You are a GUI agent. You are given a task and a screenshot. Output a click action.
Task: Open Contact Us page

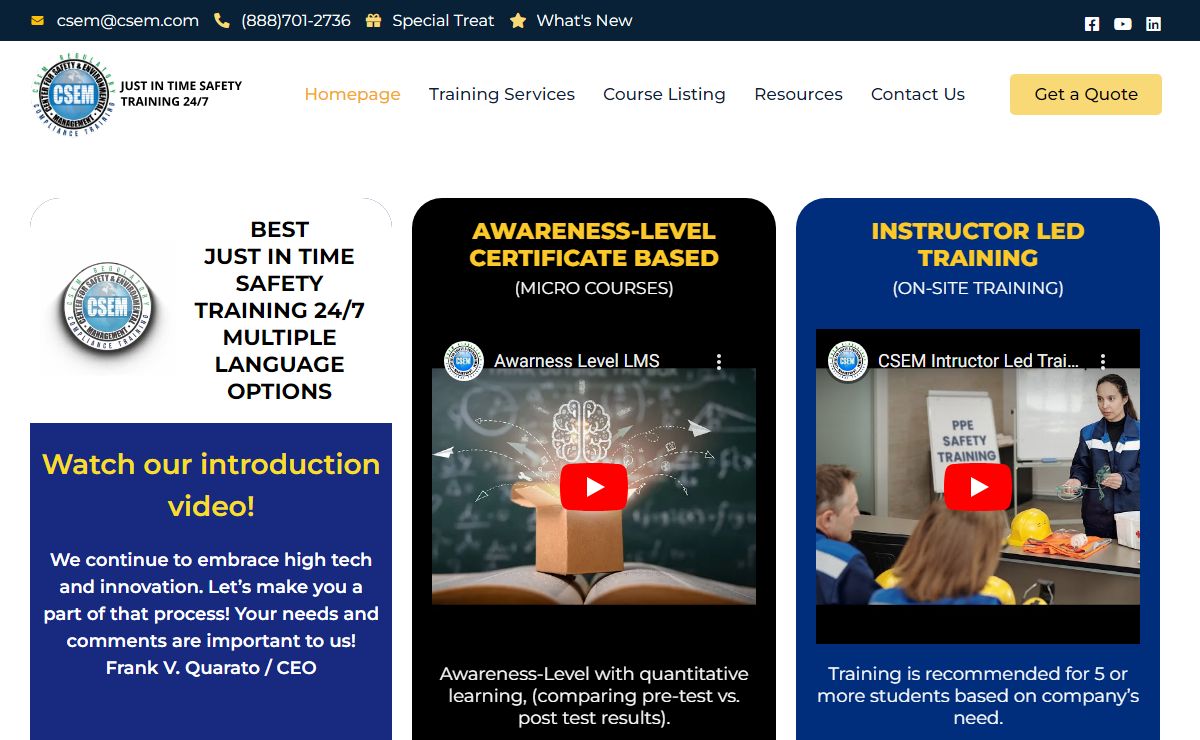tap(918, 94)
